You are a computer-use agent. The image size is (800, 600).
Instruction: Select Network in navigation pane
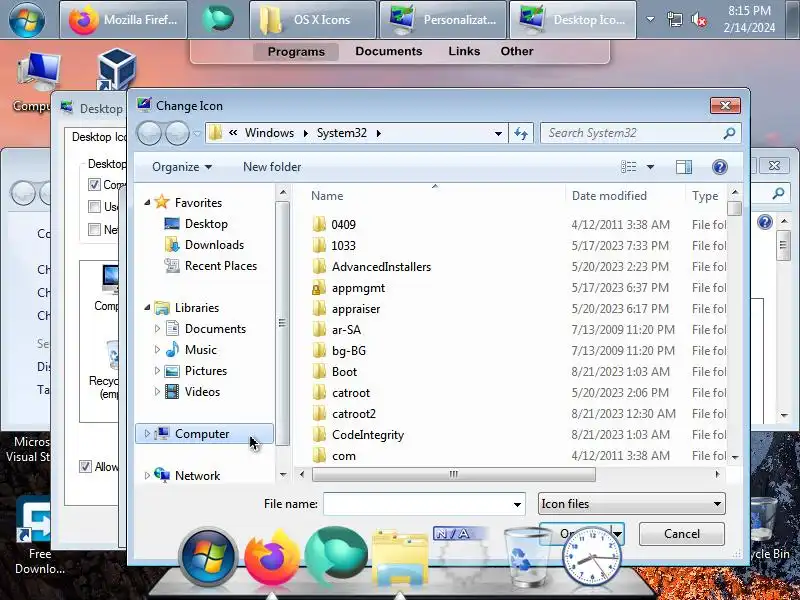[197, 476]
